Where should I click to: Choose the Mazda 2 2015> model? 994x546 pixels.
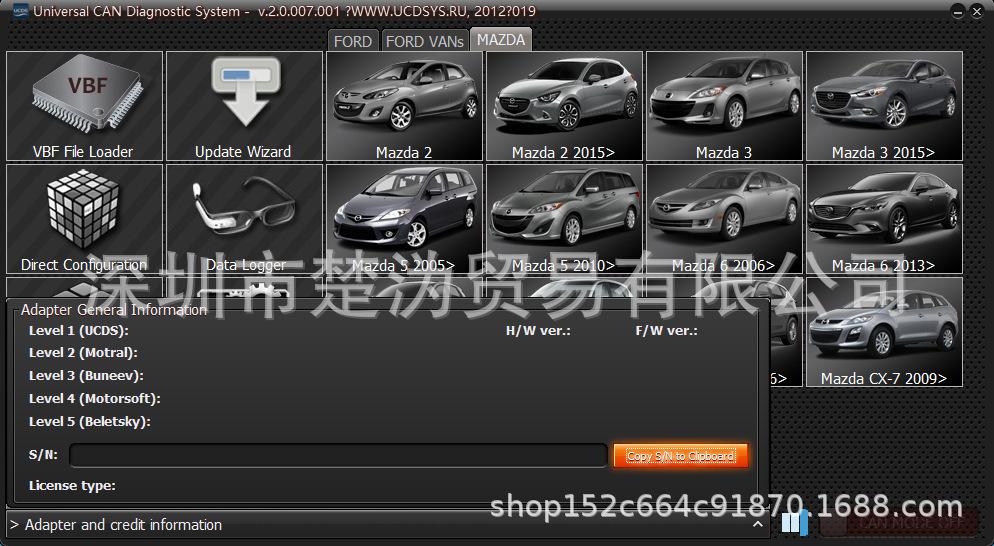point(564,106)
